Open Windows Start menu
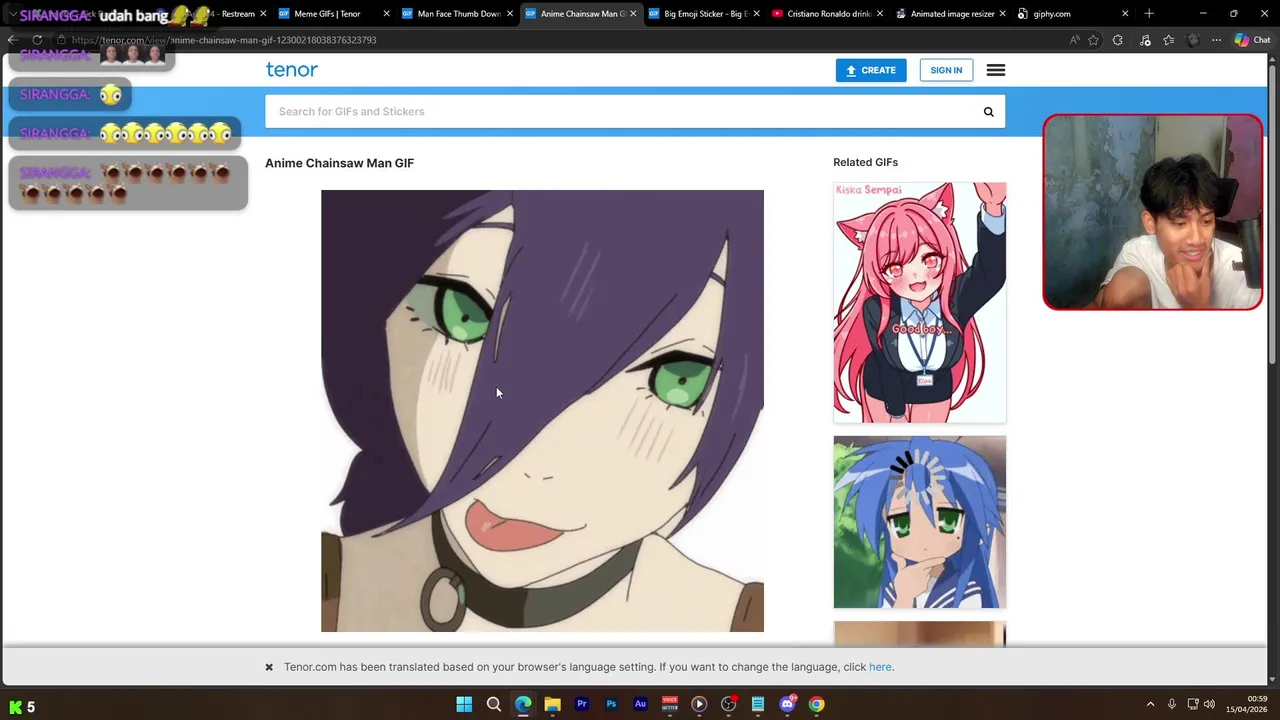The width and height of the screenshot is (1280, 720). click(464, 704)
